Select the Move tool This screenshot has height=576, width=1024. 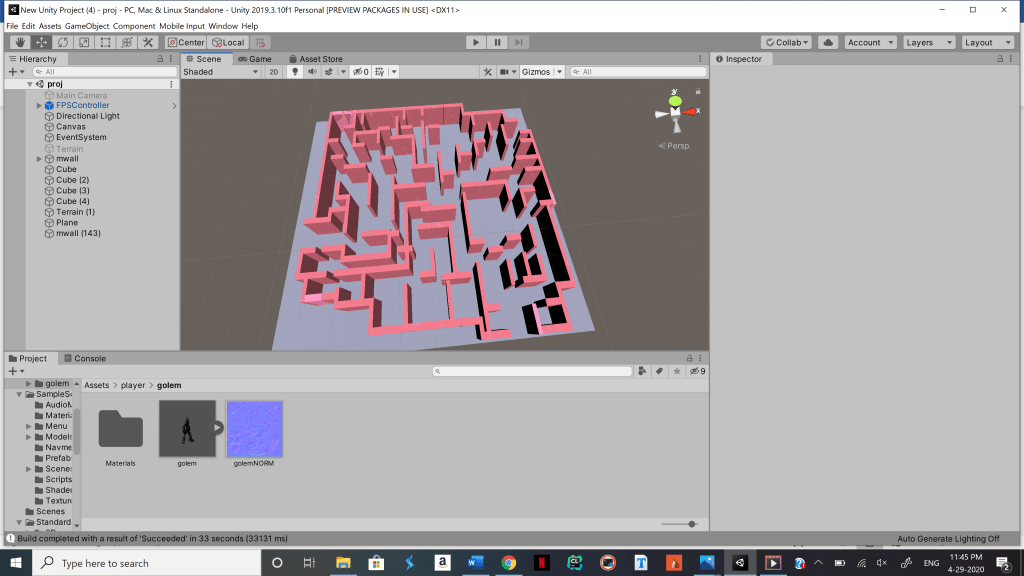[x=41, y=42]
